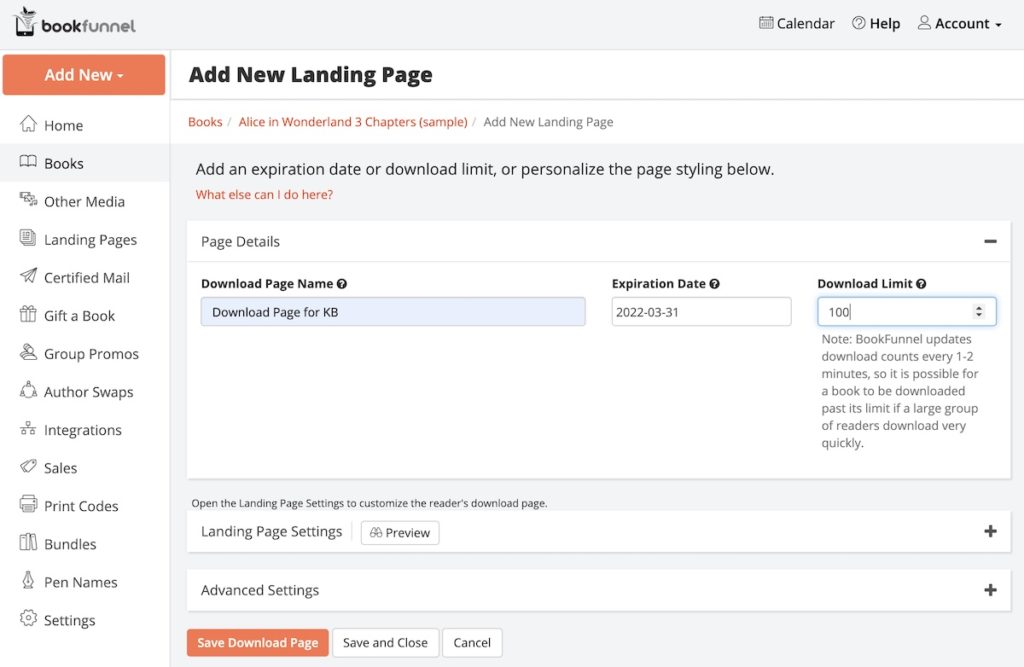Navigate to Author Swaps
The image size is (1024, 667).
point(88,391)
